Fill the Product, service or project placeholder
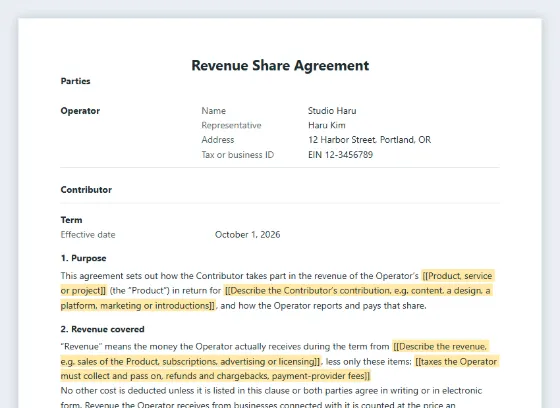Viewport: 560px width, 408px height. click(458, 276)
